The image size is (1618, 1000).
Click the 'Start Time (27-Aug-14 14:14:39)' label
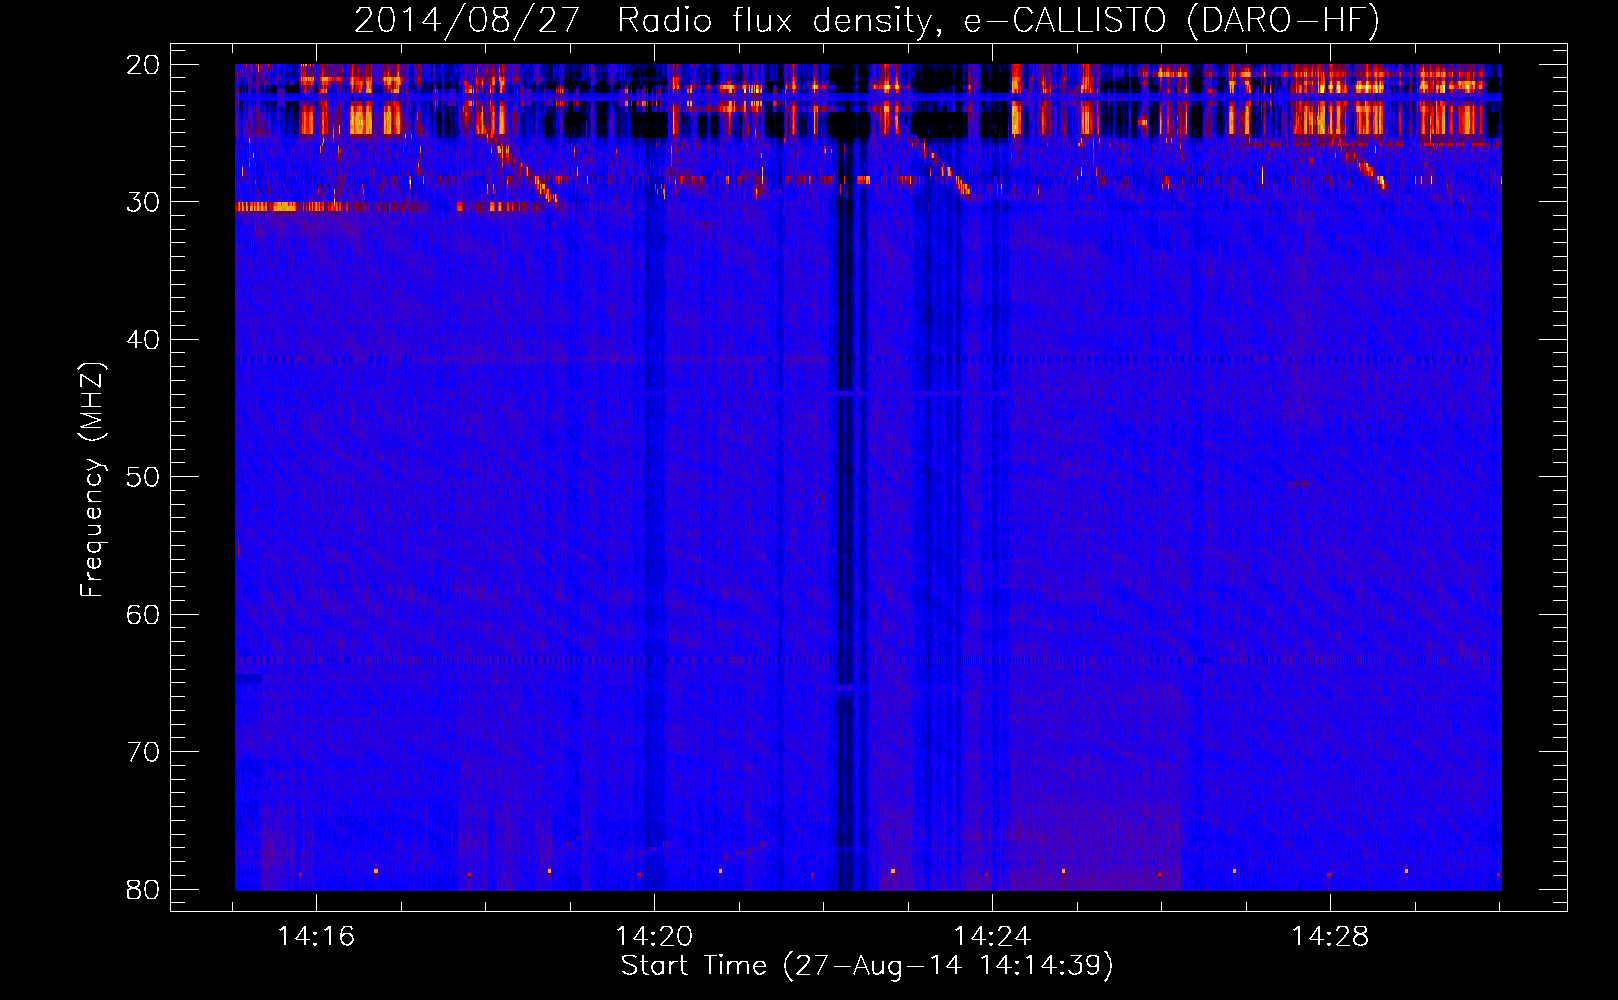(x=866, y=966)
